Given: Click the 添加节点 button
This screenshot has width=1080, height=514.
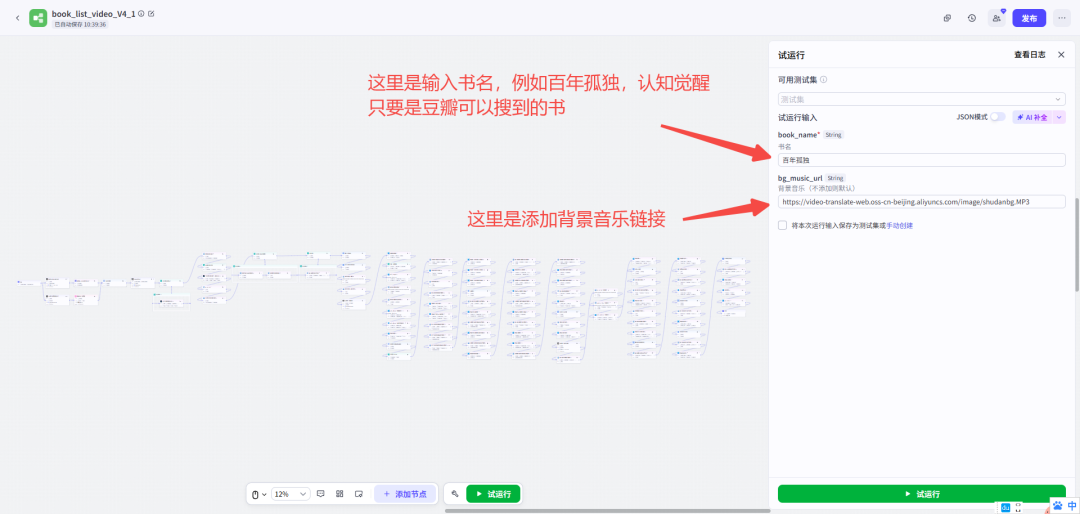Looking at the screenshot, I should click(405, 494).
